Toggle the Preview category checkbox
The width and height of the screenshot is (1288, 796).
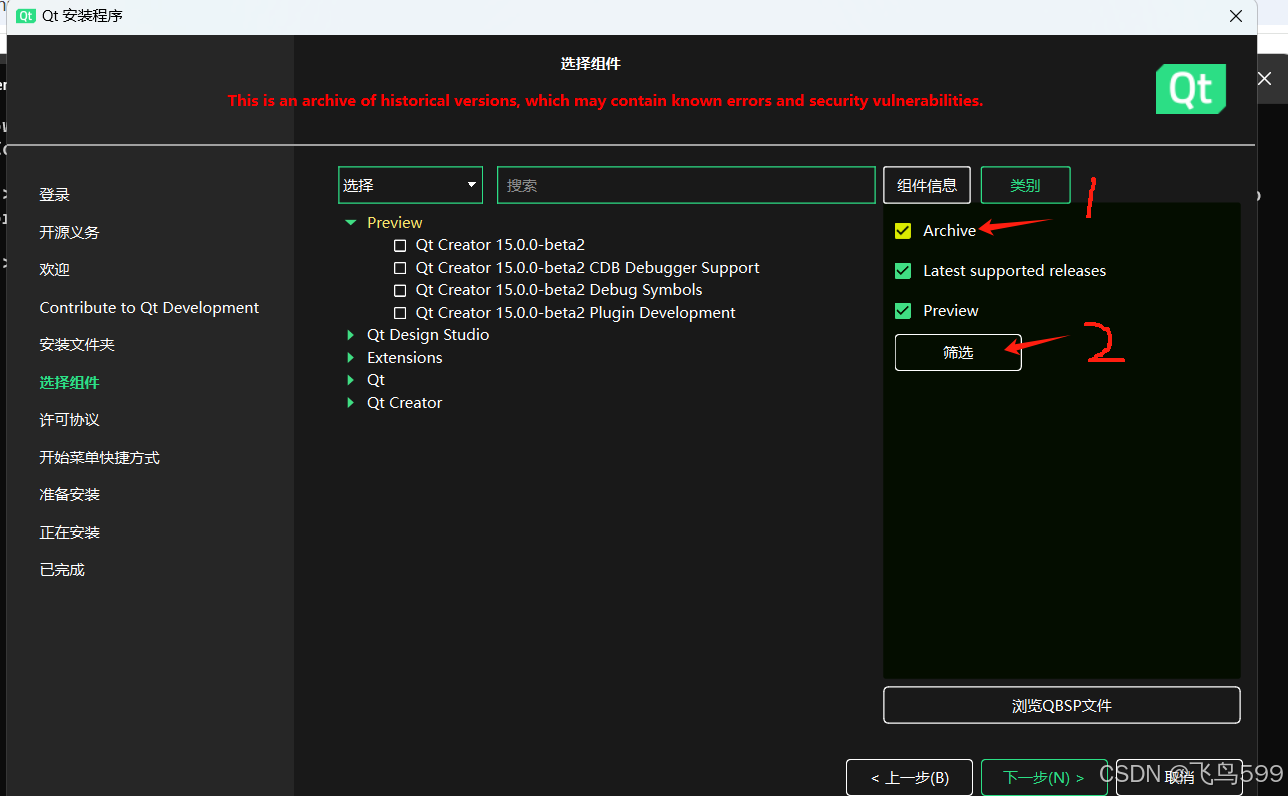click(903, 311)
